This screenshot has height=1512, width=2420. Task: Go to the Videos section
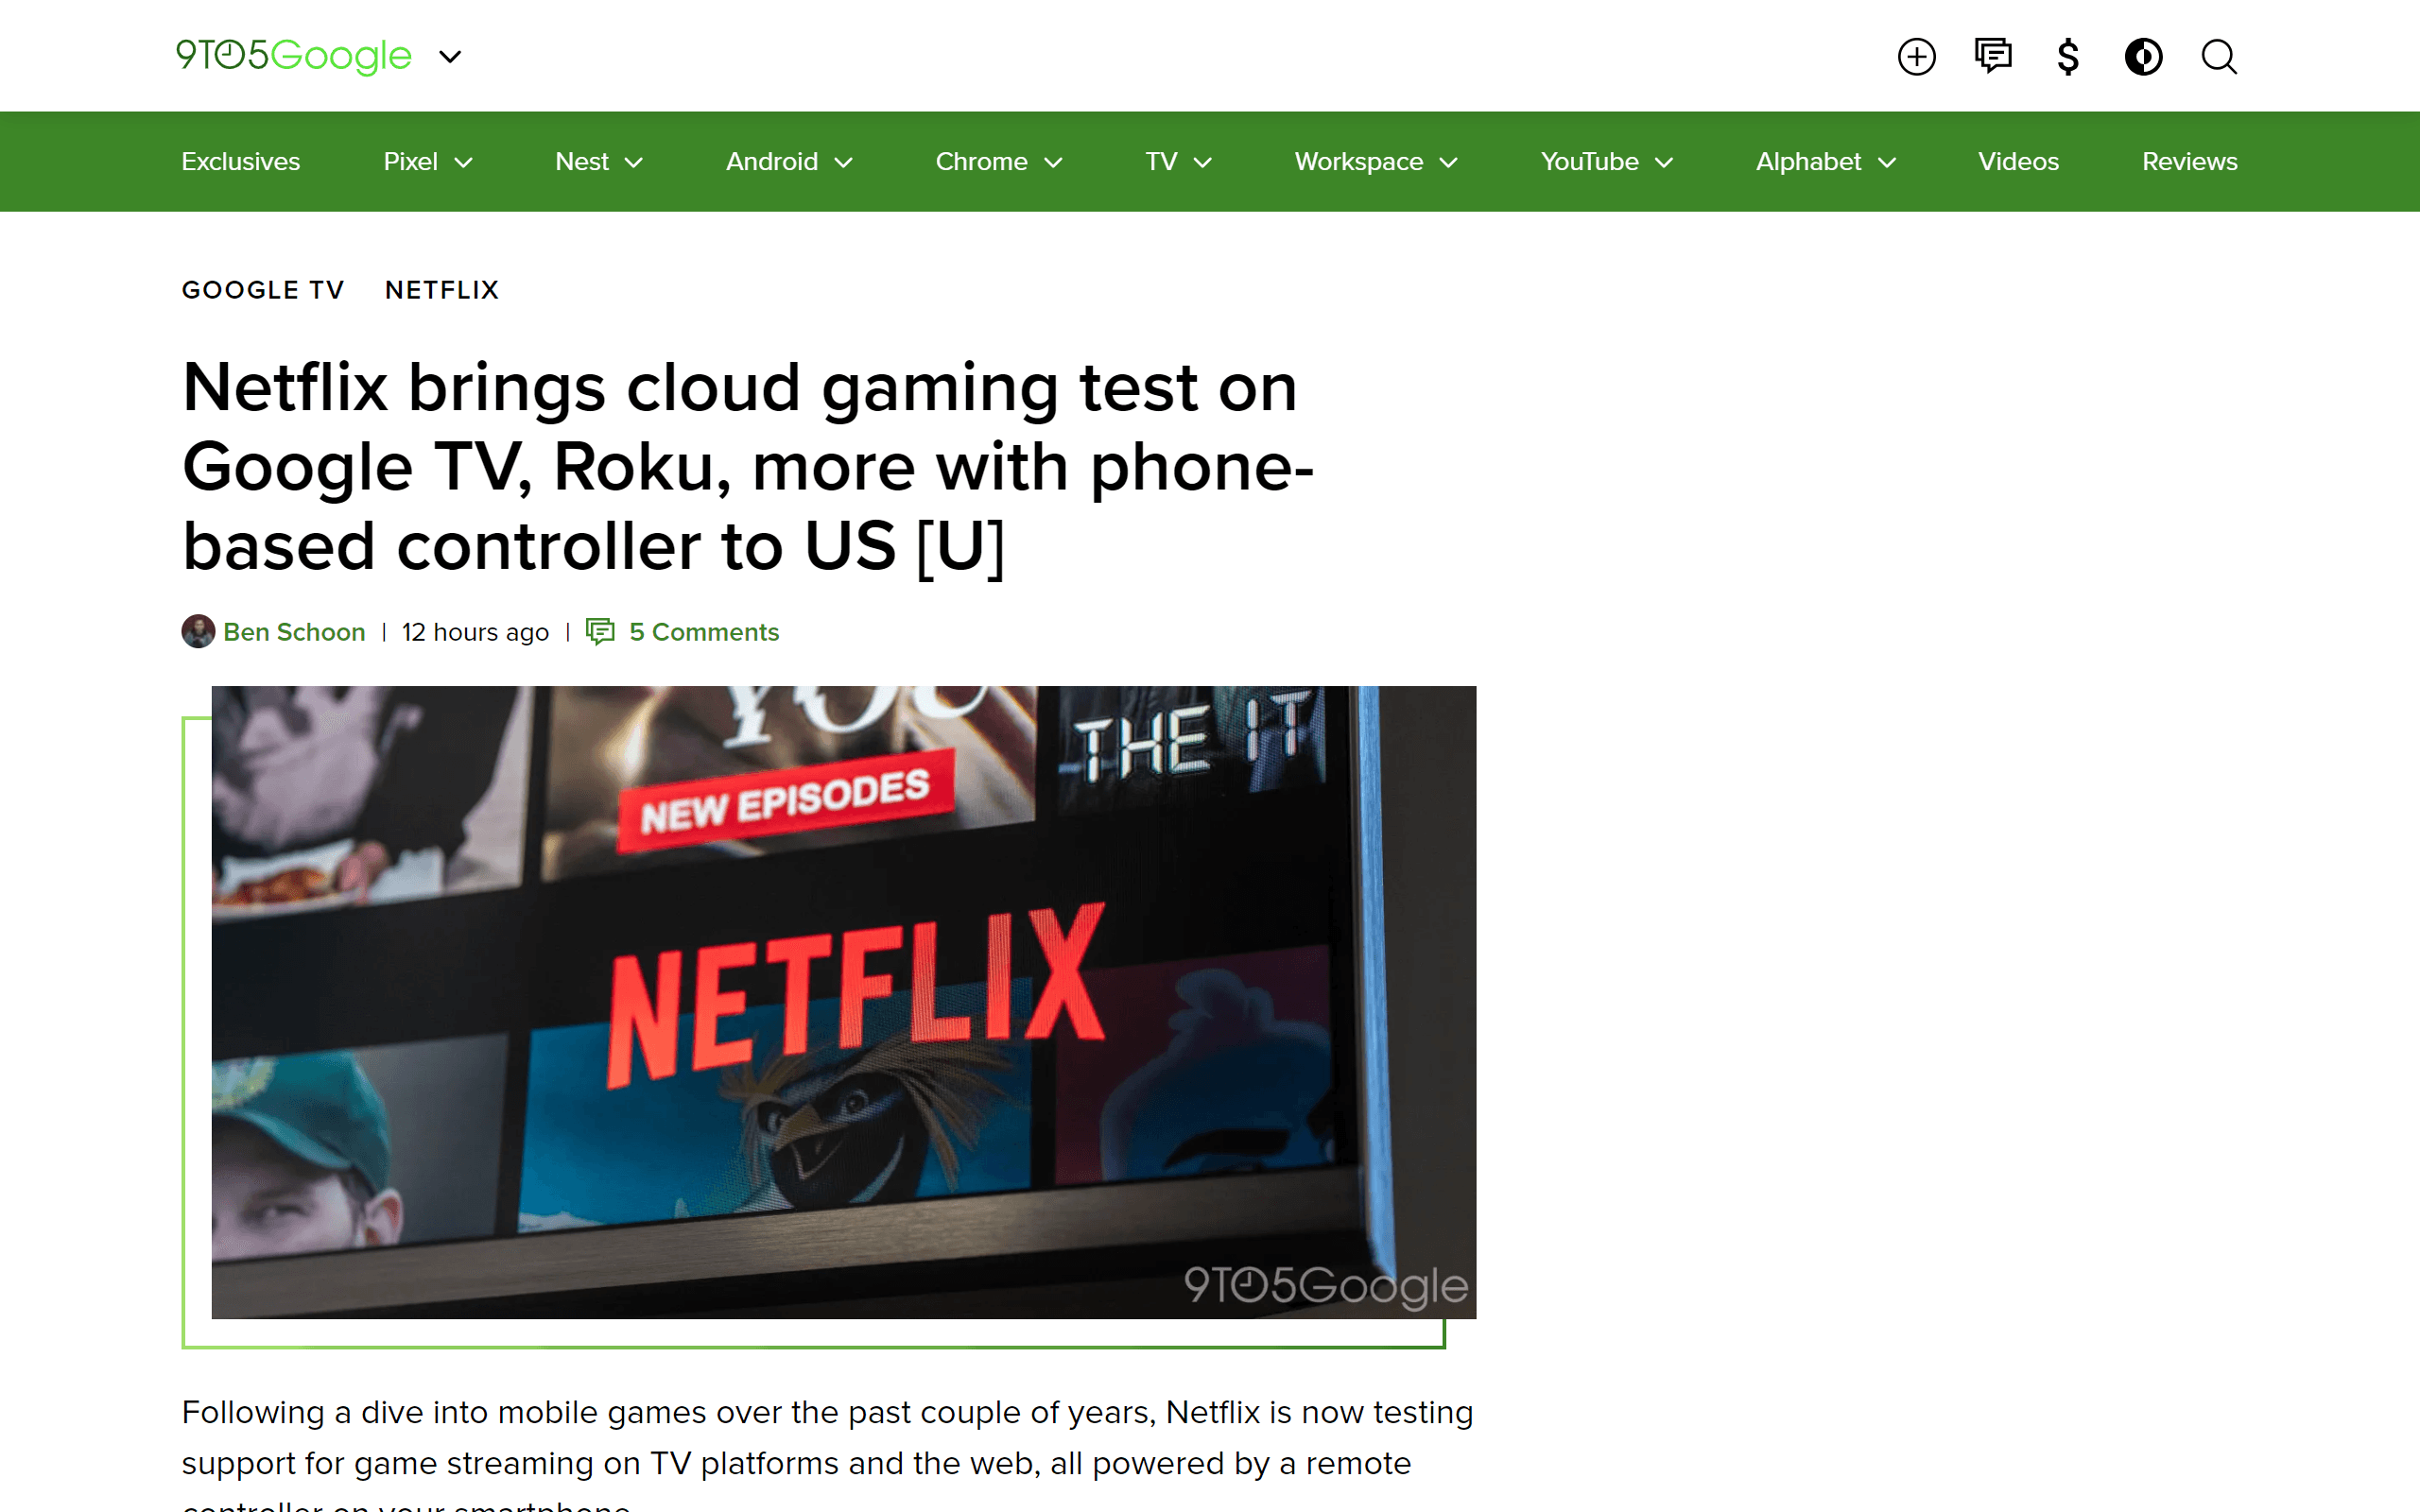[2018, 161]
